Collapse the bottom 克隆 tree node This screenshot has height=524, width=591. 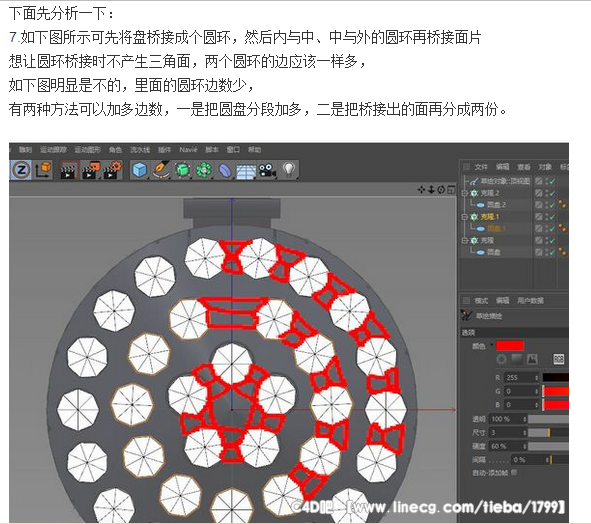pyautogui.click(x=465, y=241)
